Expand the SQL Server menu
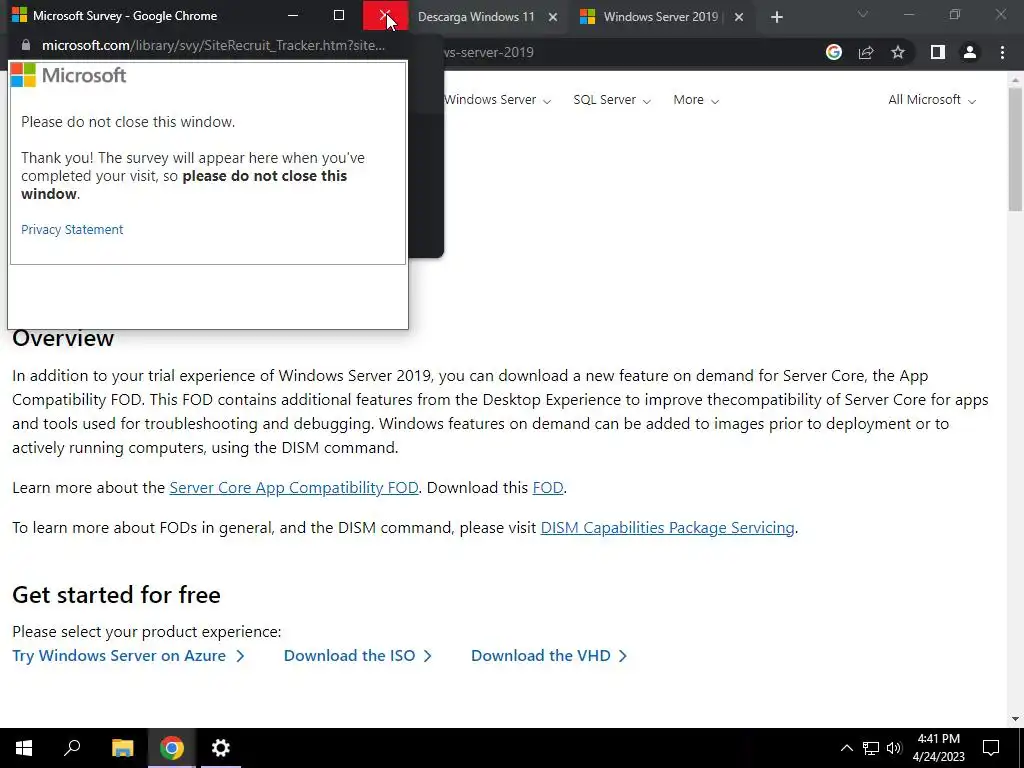 point(612,100)
